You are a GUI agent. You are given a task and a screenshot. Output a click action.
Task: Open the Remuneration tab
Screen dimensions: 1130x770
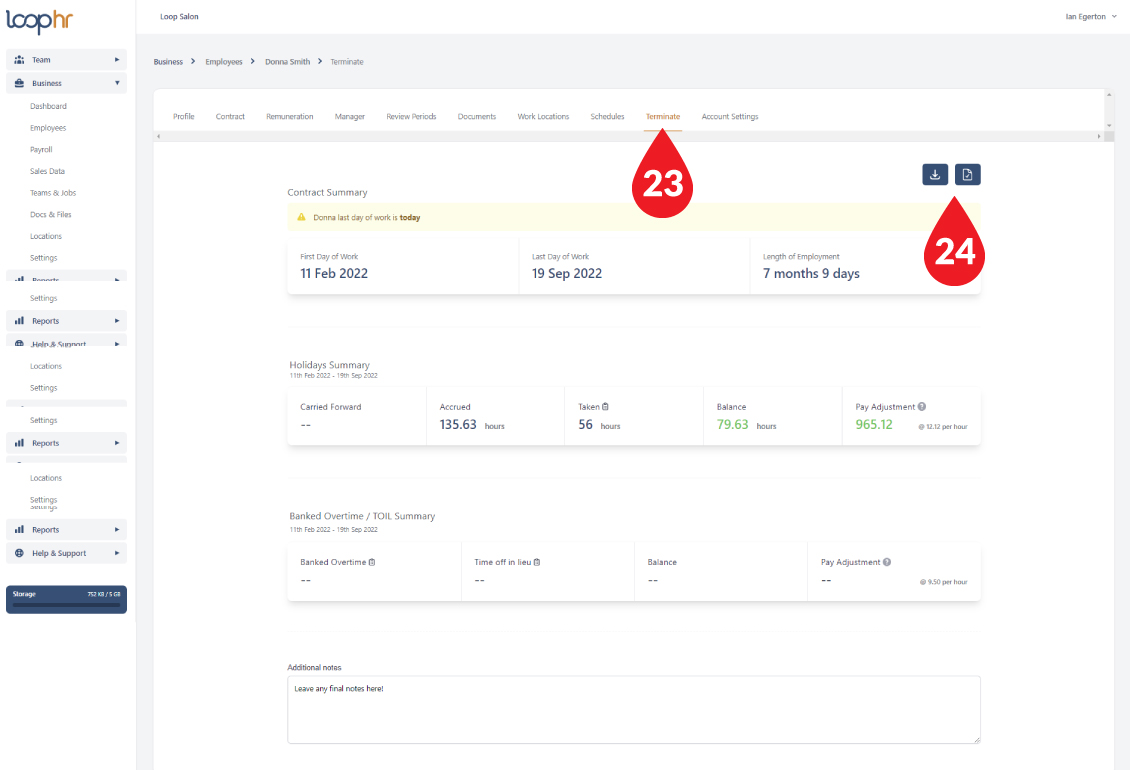pyautogui.click(x=290, y=116)
